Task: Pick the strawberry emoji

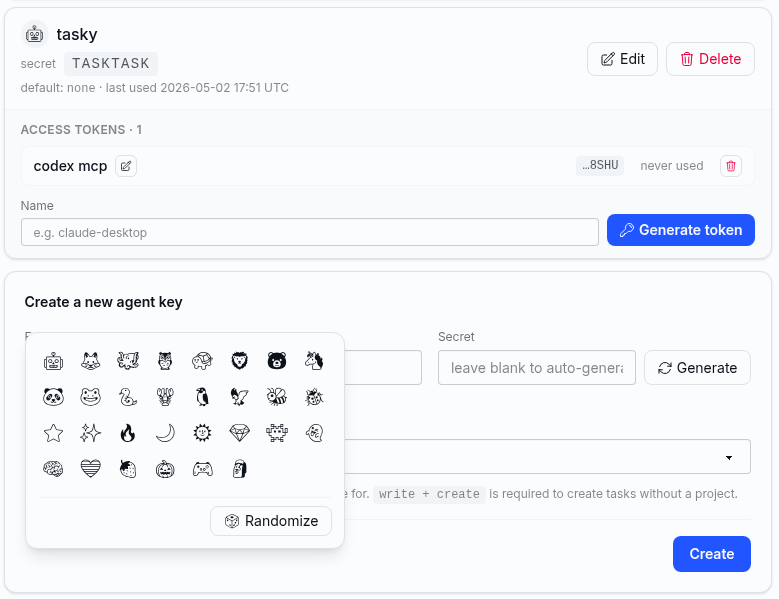Action: pos(128,469)
